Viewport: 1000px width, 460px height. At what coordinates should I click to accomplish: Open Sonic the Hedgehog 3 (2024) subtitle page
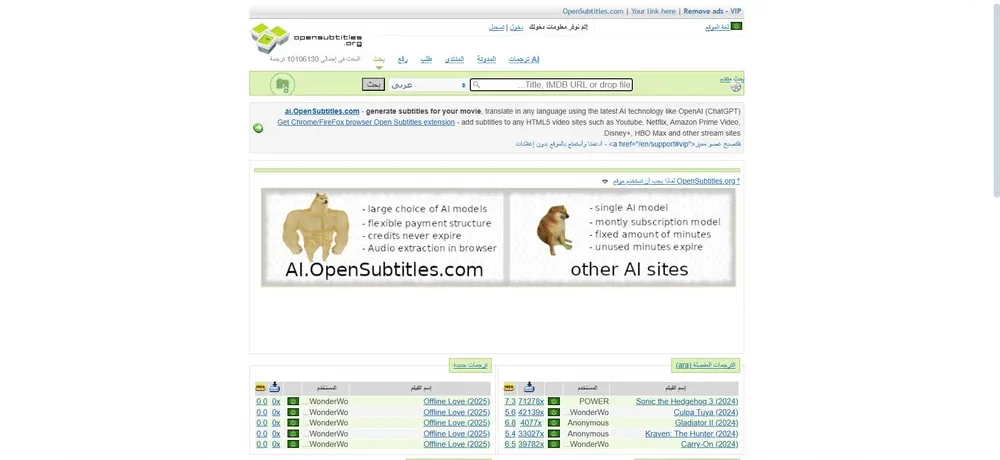point(687,401)
